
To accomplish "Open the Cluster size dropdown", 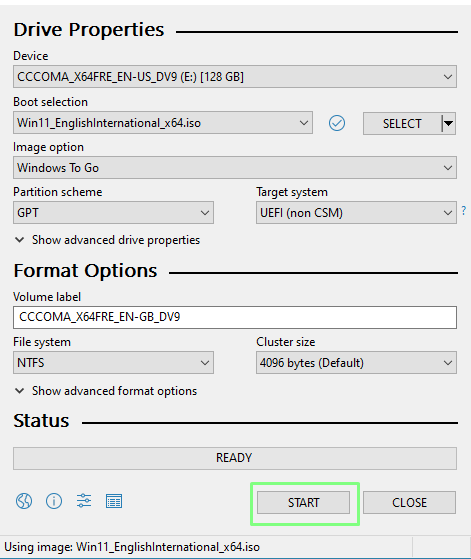I will coord(356,363).
